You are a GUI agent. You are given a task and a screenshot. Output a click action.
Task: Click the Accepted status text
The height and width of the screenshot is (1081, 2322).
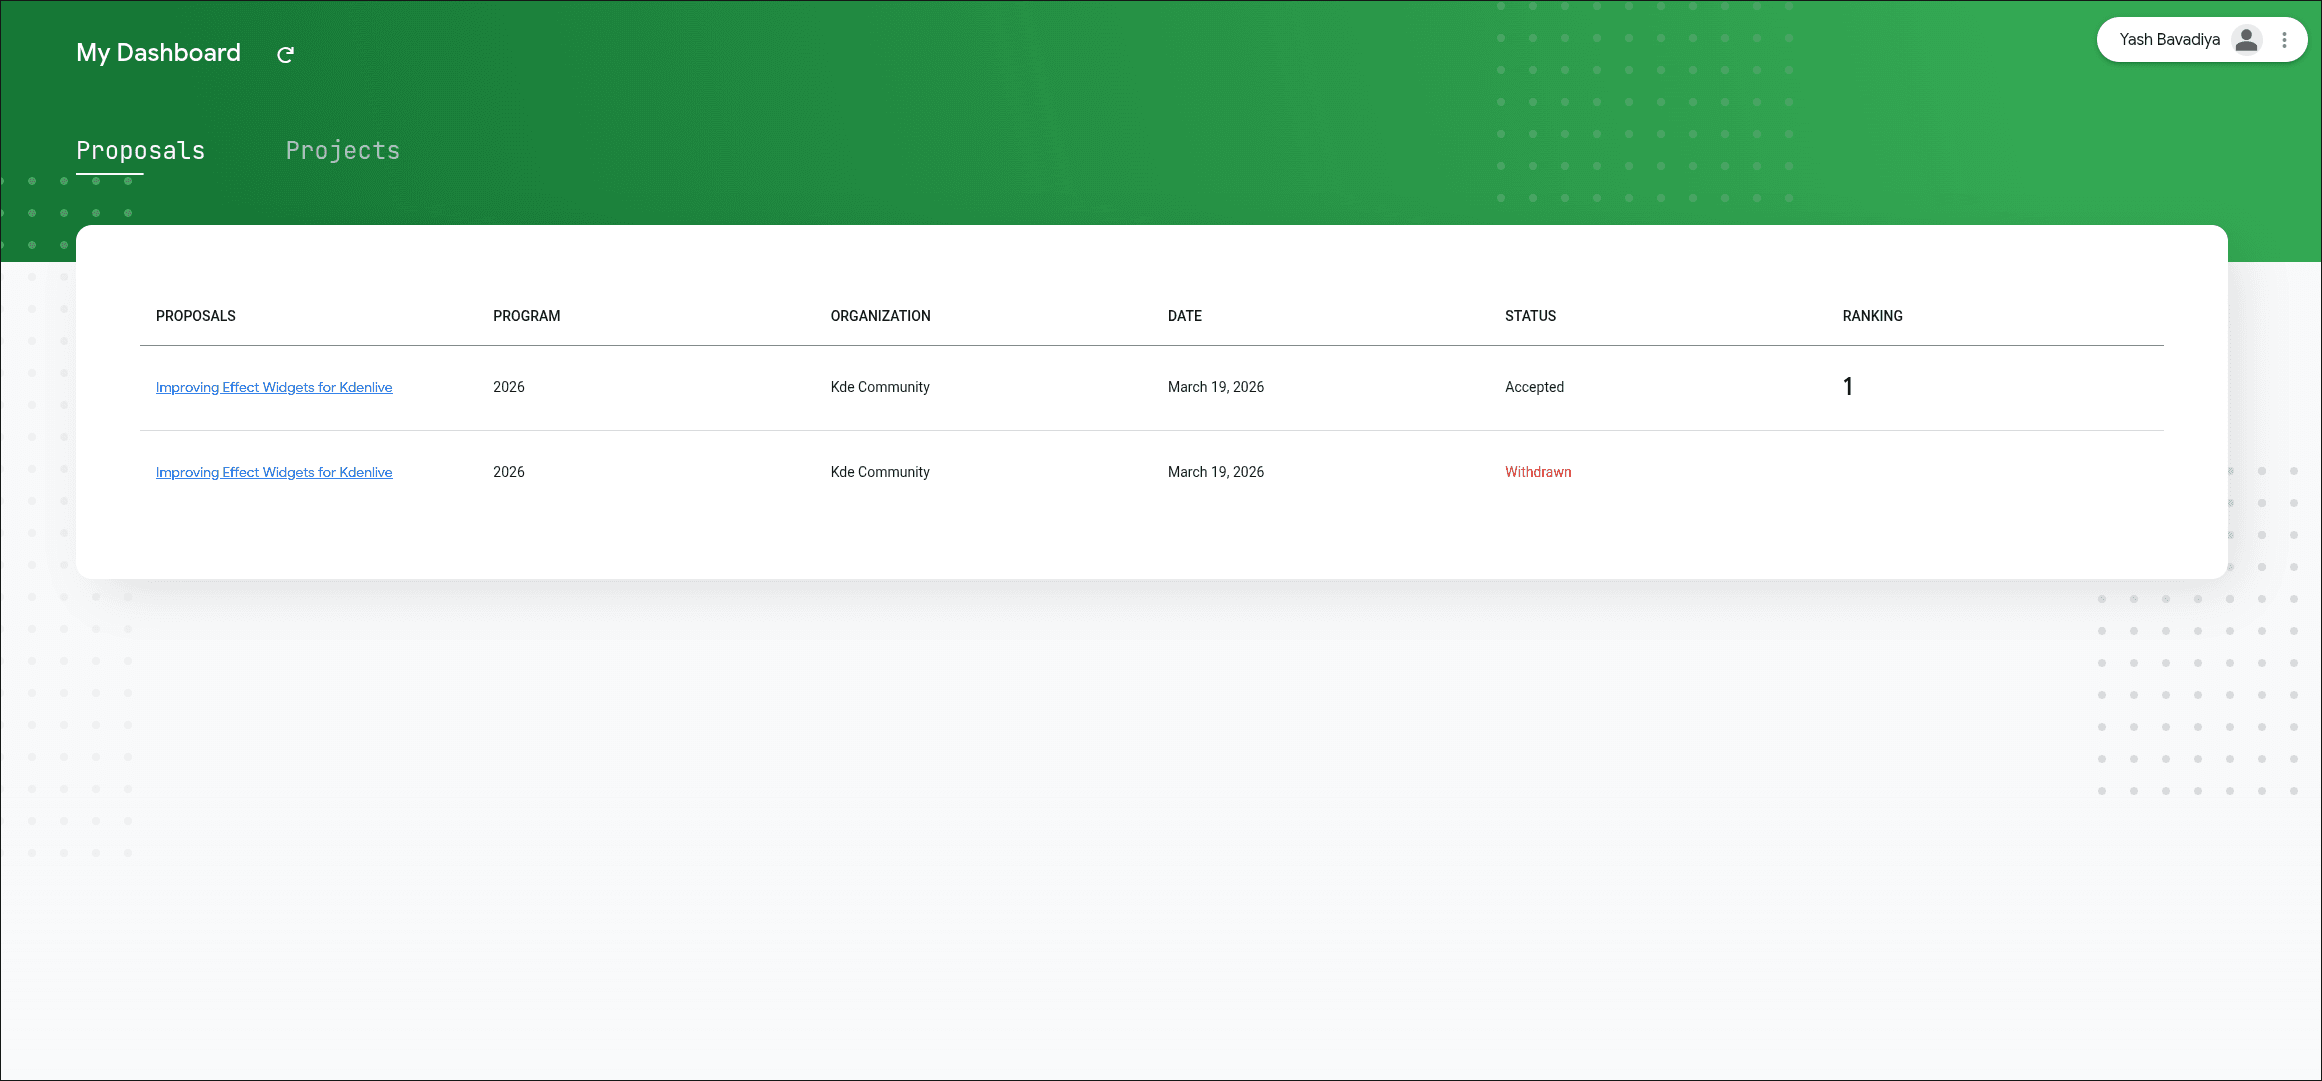pos(1535,387)
